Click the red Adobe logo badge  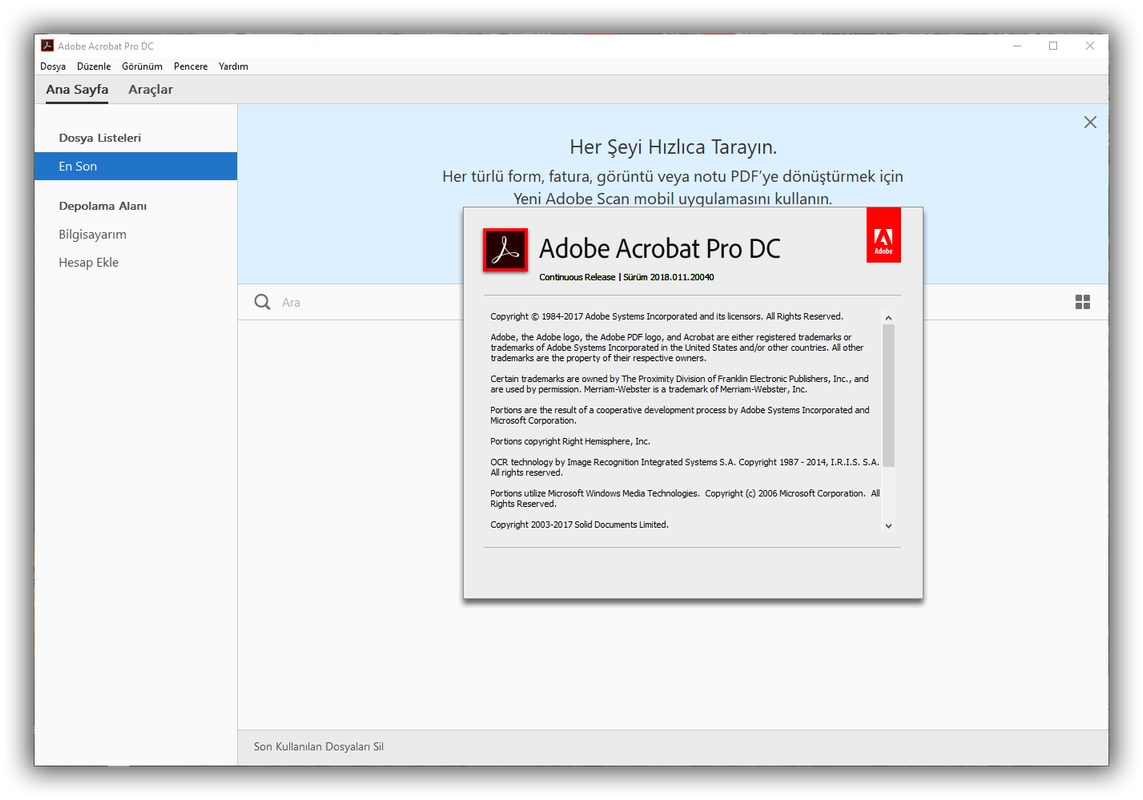883,235
